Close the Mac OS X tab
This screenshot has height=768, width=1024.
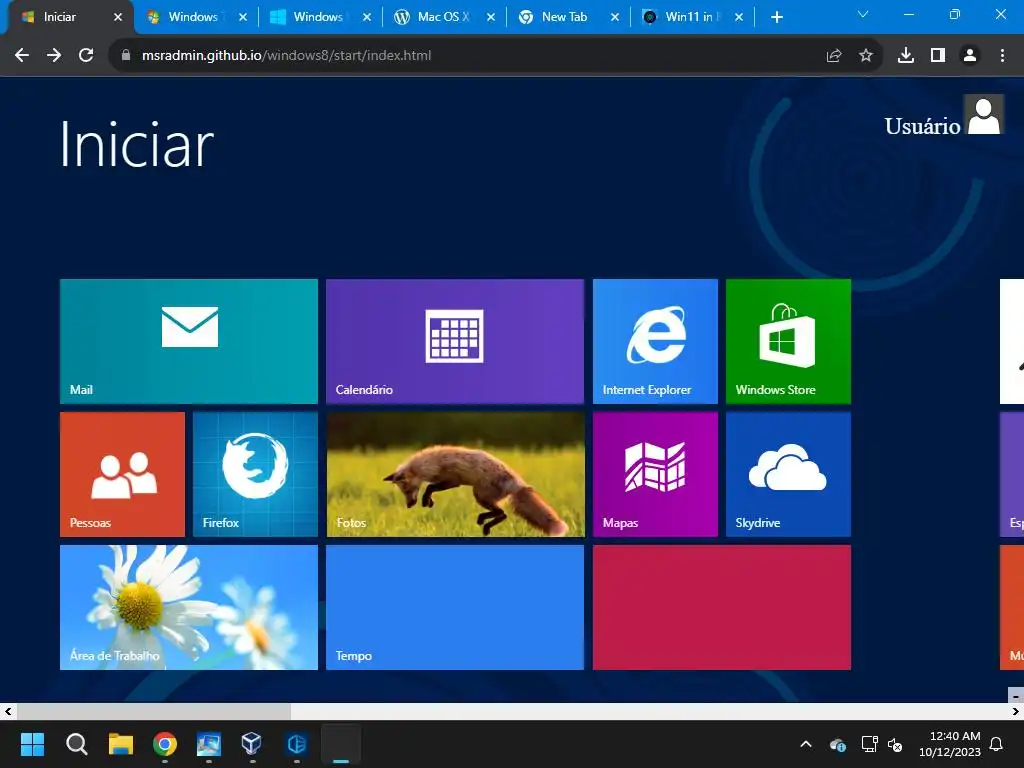click(x=490, y=17)
